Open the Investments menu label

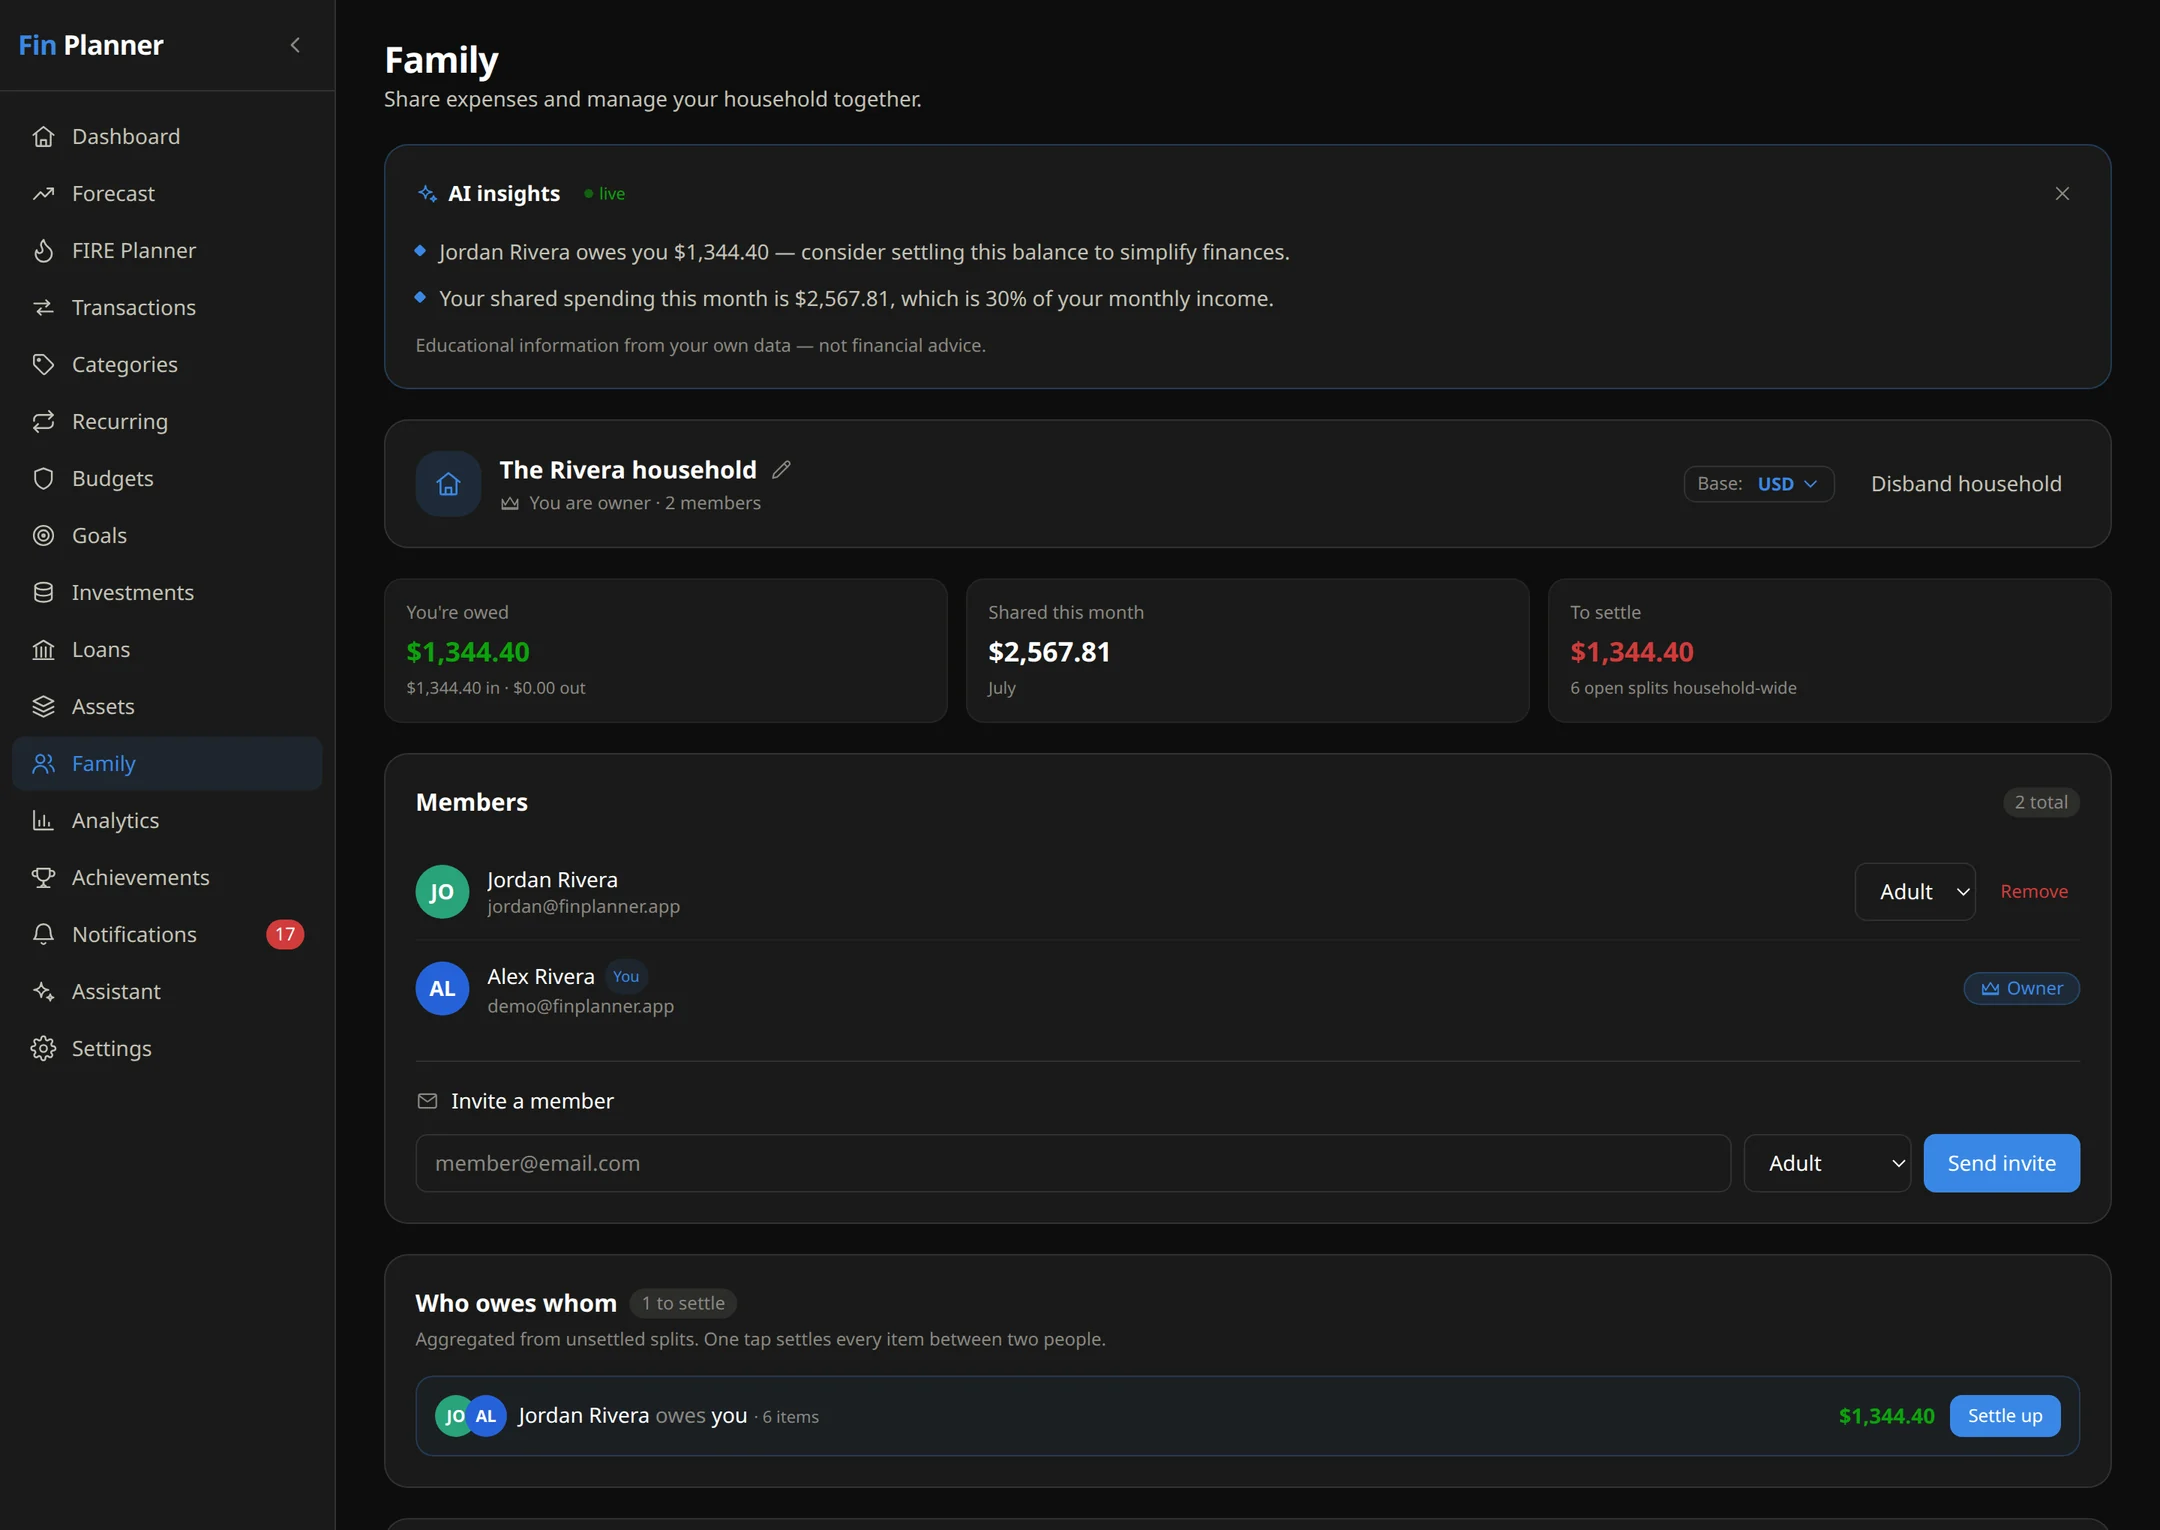pyautogui.click(x=133, y=592)
